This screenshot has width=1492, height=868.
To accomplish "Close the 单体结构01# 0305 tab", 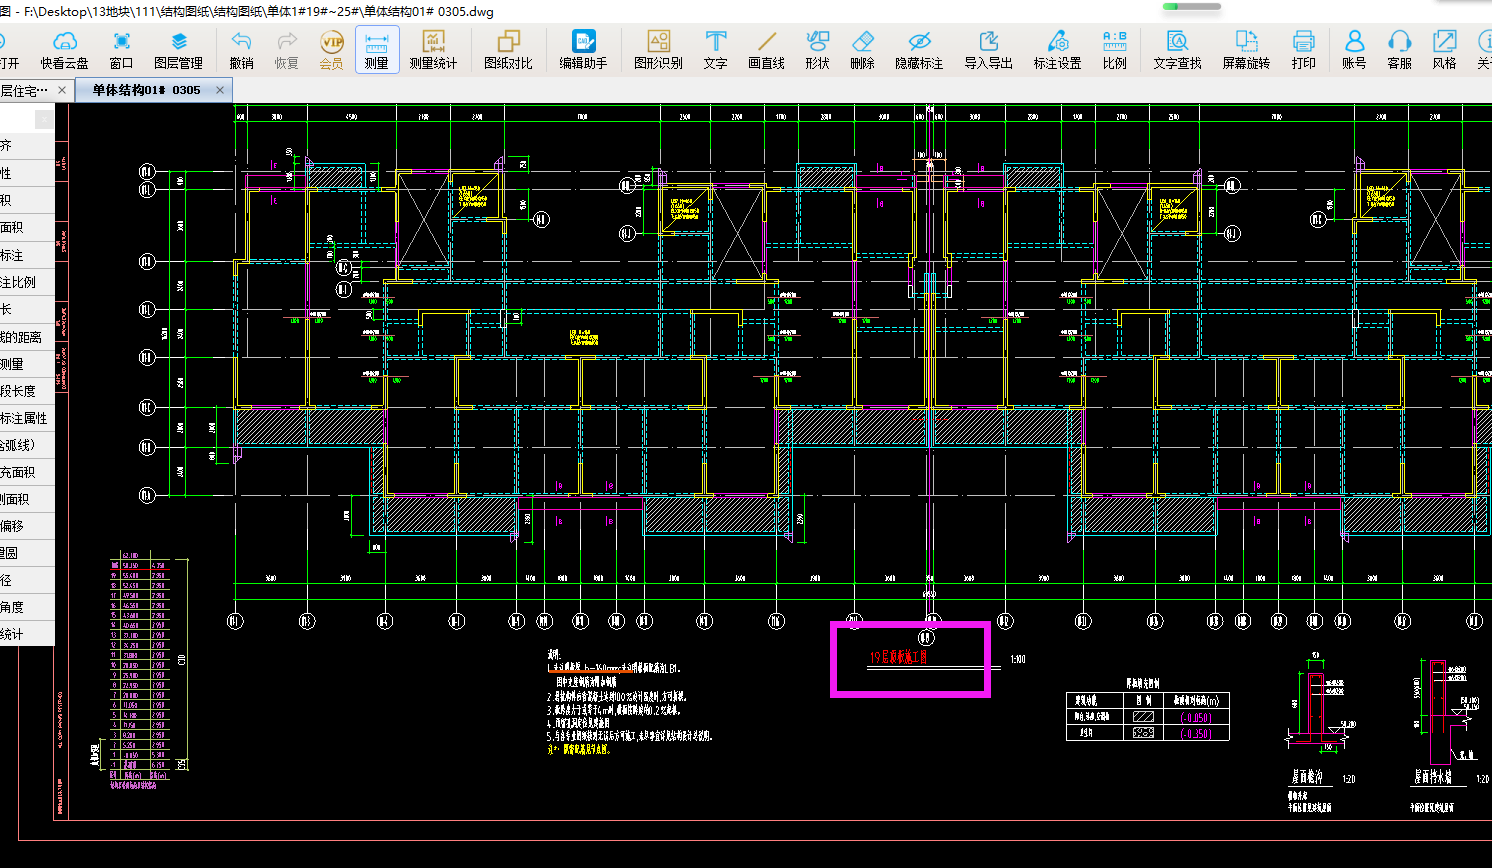I will click(x=220, y=90).
